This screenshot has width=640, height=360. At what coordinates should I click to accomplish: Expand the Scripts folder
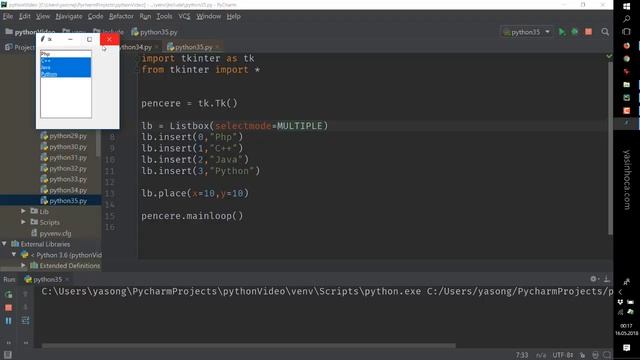(x=23, y=222)
